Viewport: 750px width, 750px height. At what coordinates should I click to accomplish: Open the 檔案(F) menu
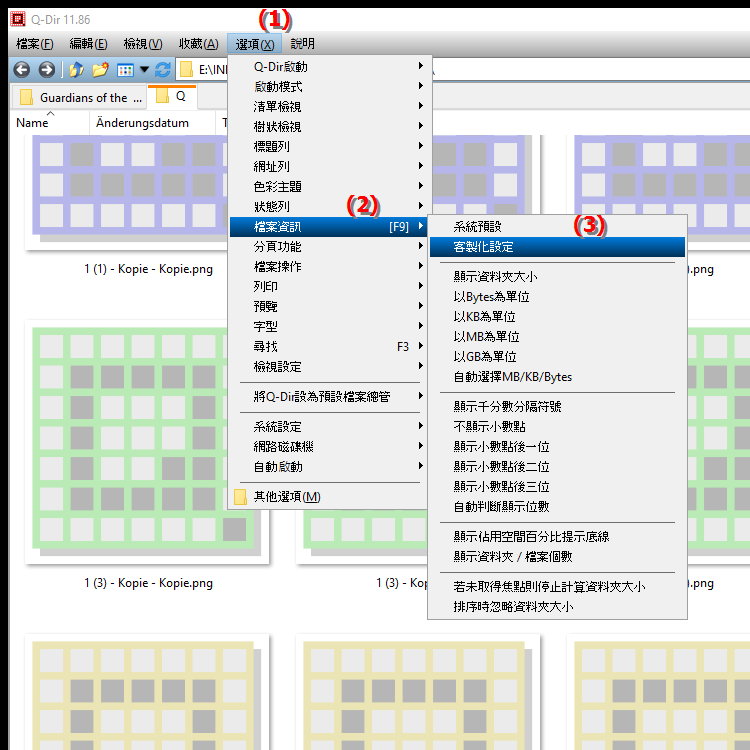(34, 44)
